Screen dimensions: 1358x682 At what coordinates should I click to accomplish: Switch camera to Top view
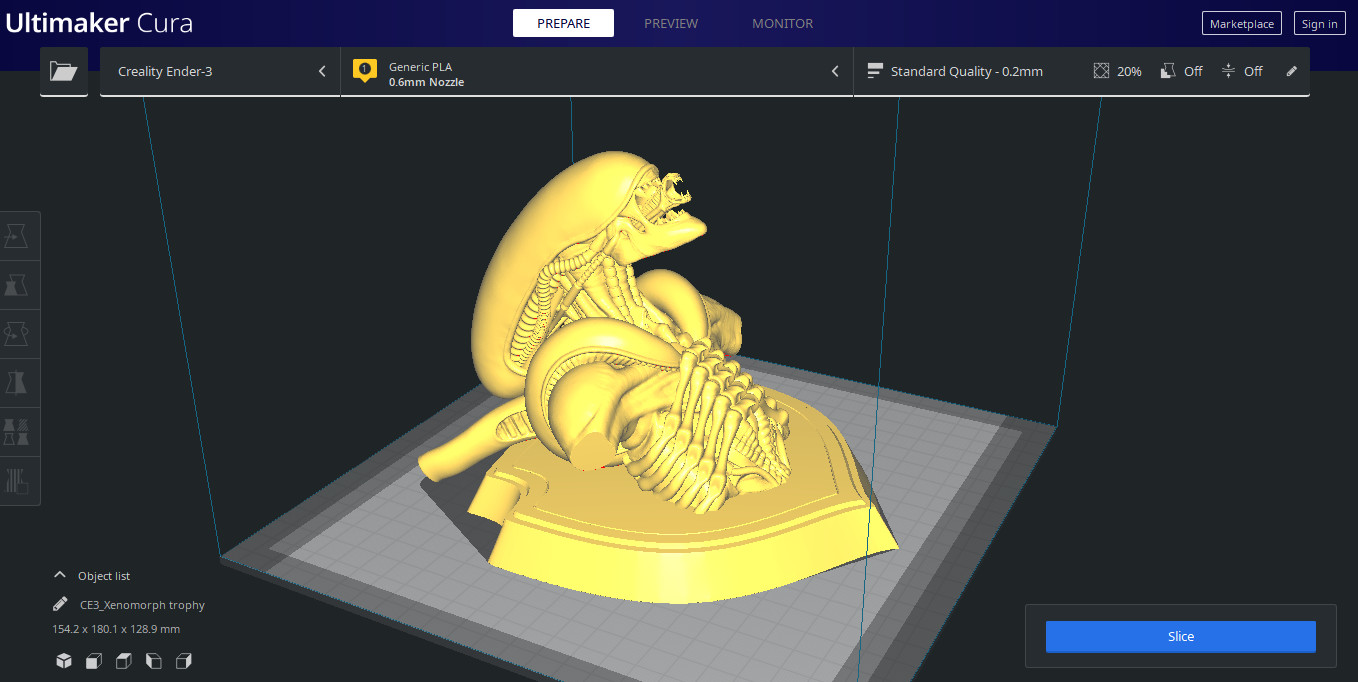pos(123,661)
